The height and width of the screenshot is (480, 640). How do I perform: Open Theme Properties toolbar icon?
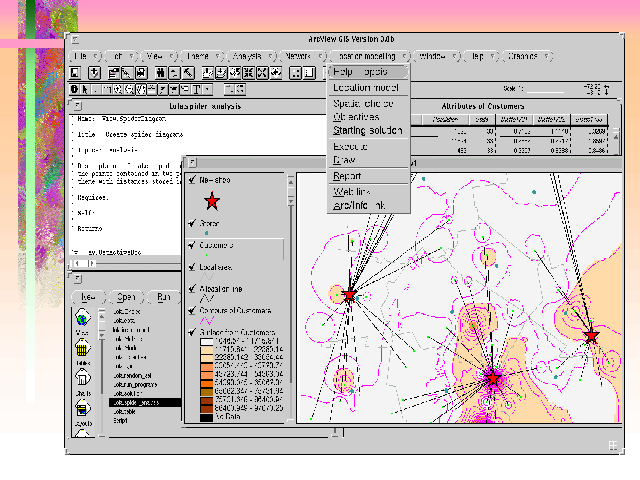pyautogui.click(x=113, y=73)
